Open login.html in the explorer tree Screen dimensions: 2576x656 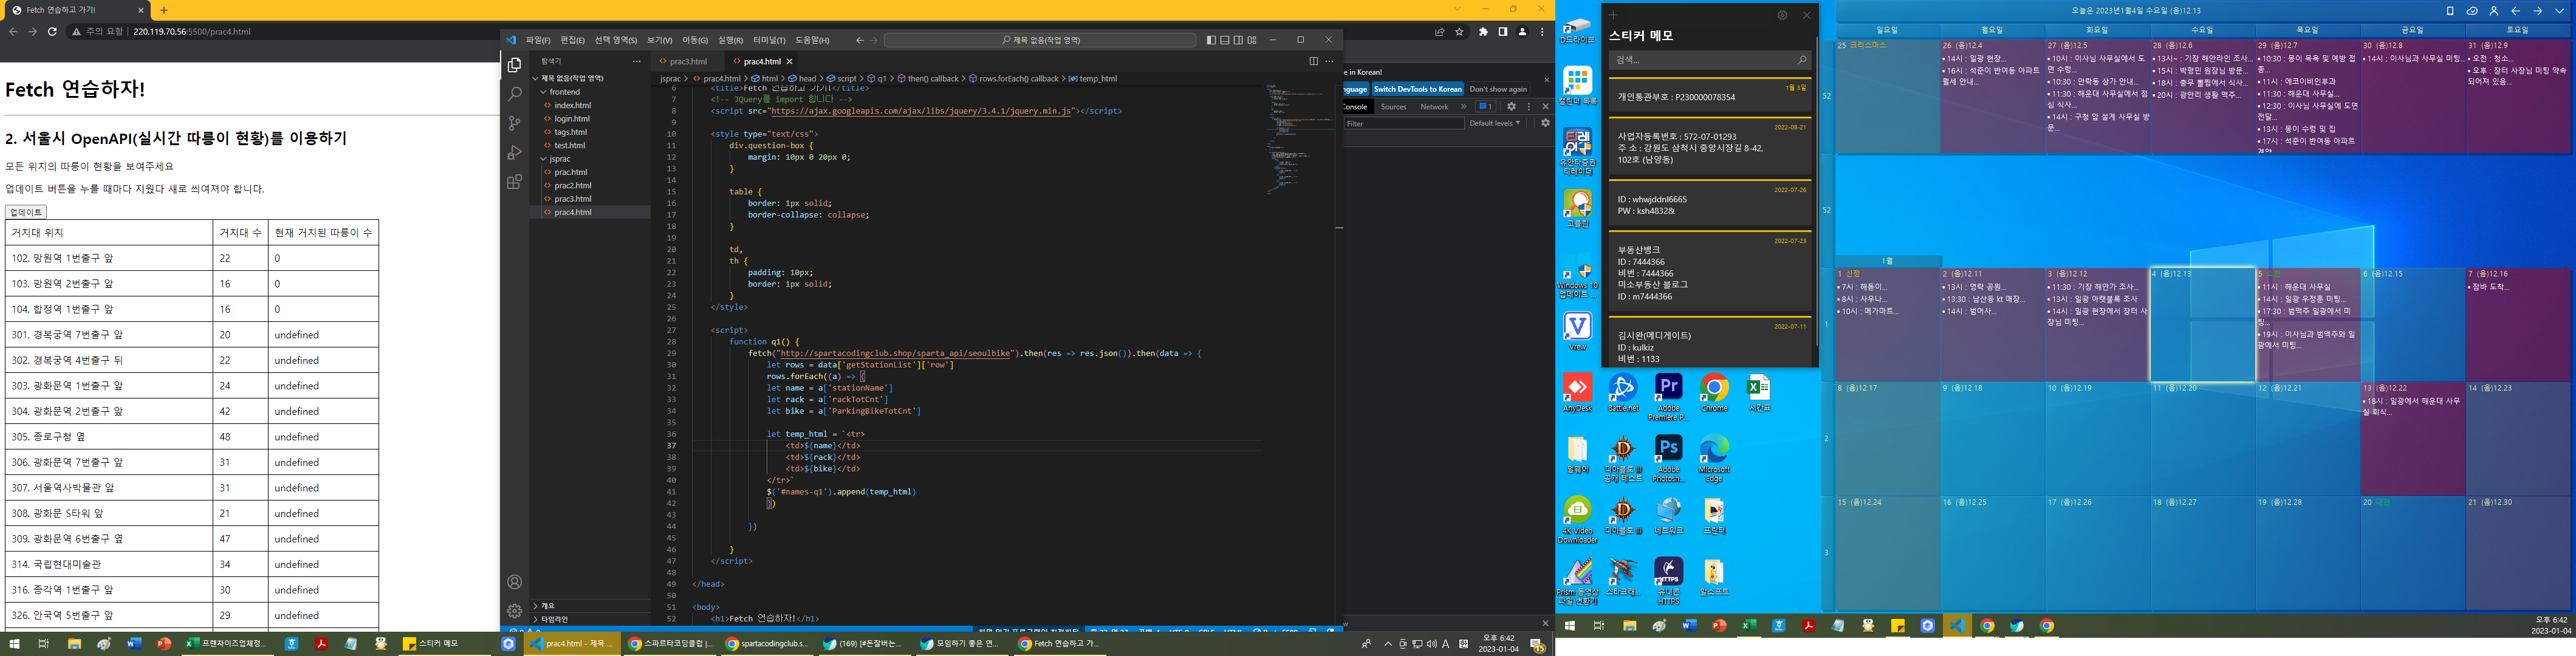(x=572, y=119)
